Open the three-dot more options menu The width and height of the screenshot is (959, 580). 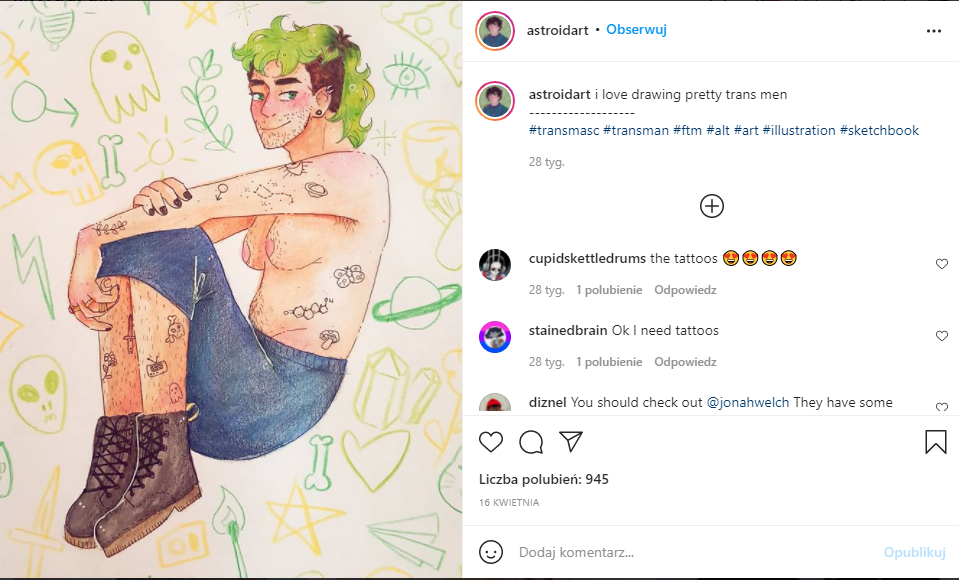click(x=933, y=31)
